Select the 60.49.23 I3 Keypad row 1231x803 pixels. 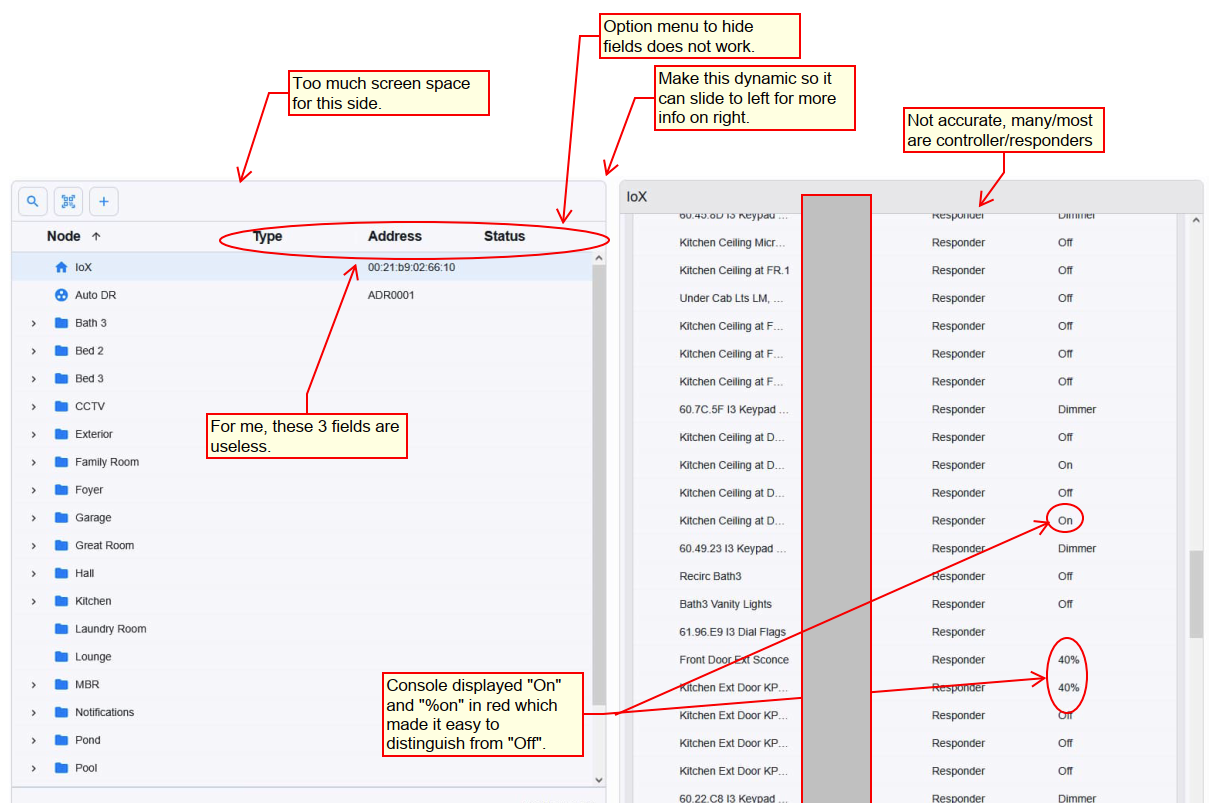pos(903,548)
